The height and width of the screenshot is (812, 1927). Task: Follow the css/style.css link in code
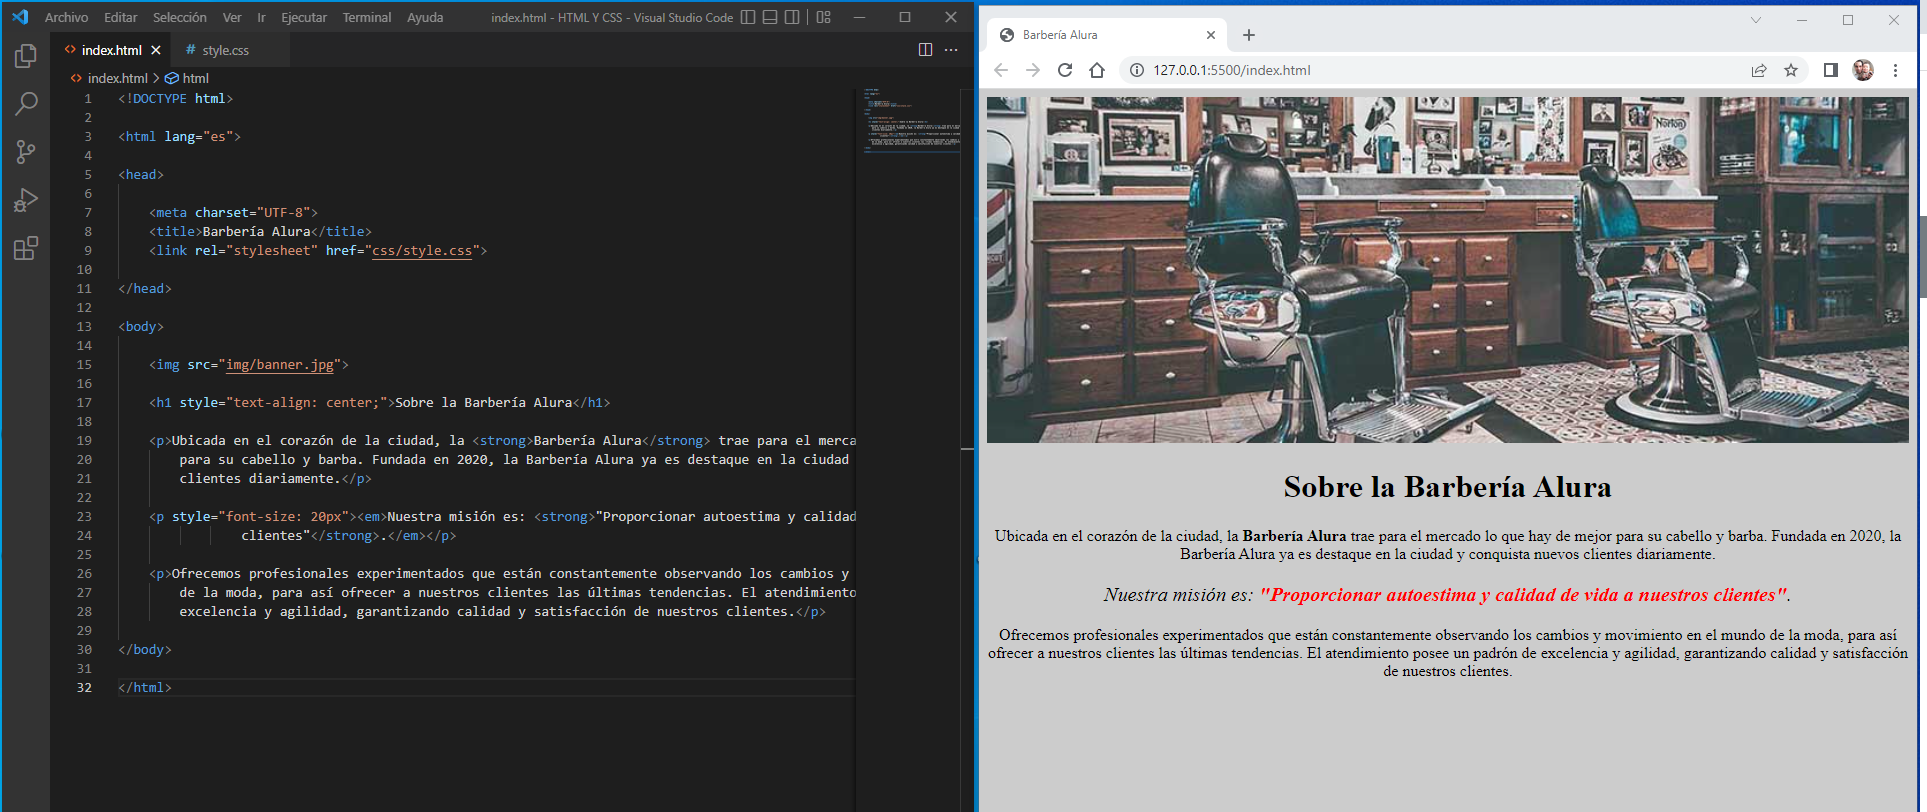[422, 251]
